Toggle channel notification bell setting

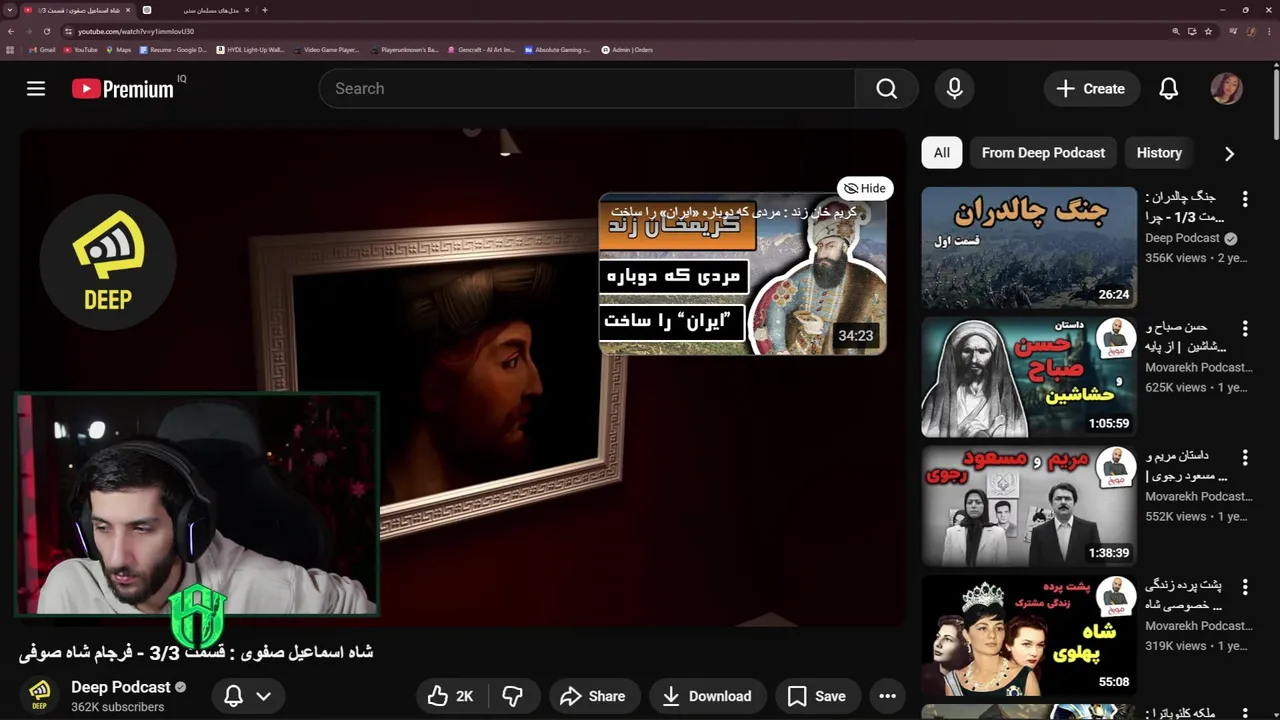tap(233, 696)
